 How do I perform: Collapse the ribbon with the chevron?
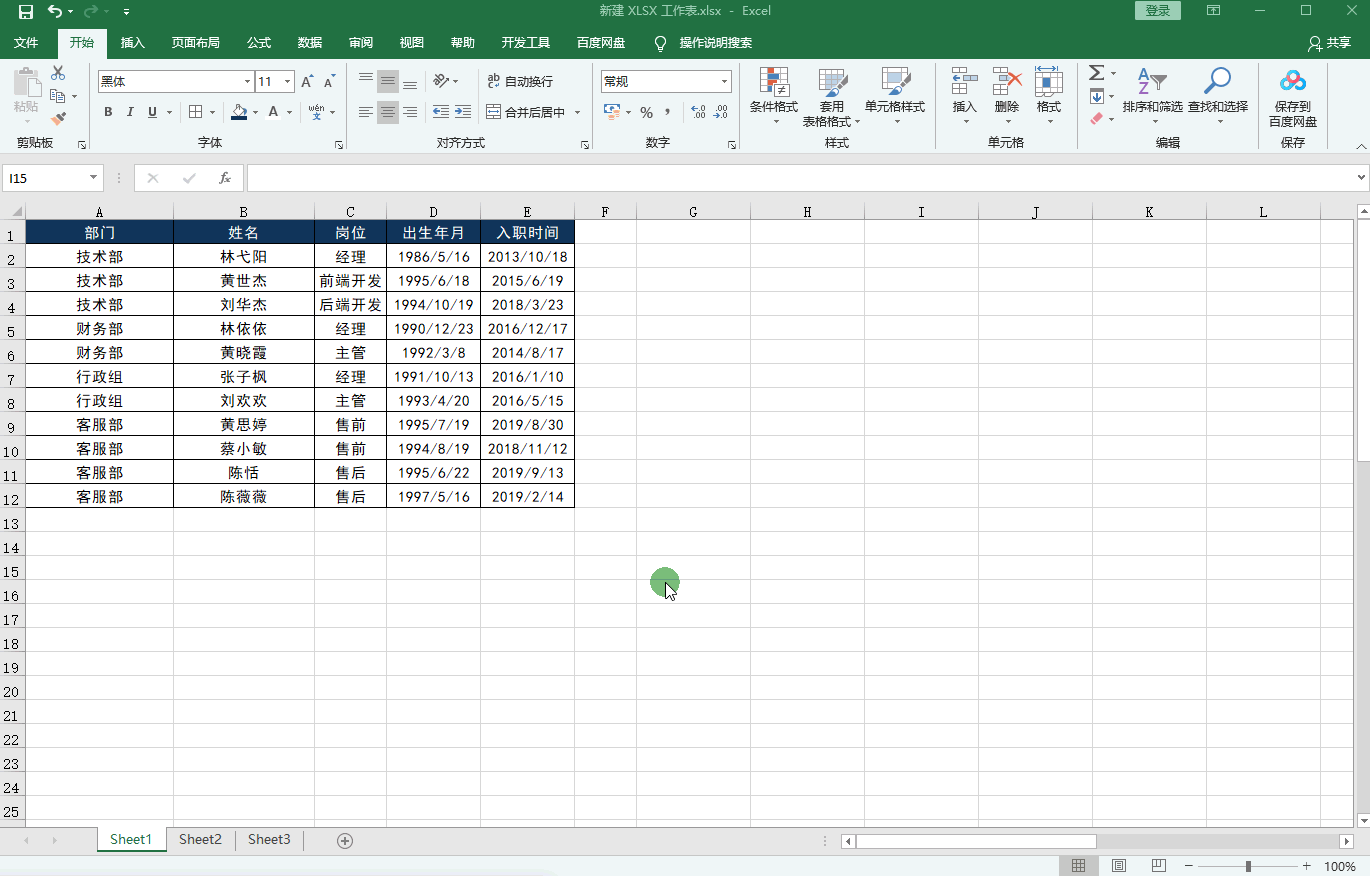[1360, 146]
